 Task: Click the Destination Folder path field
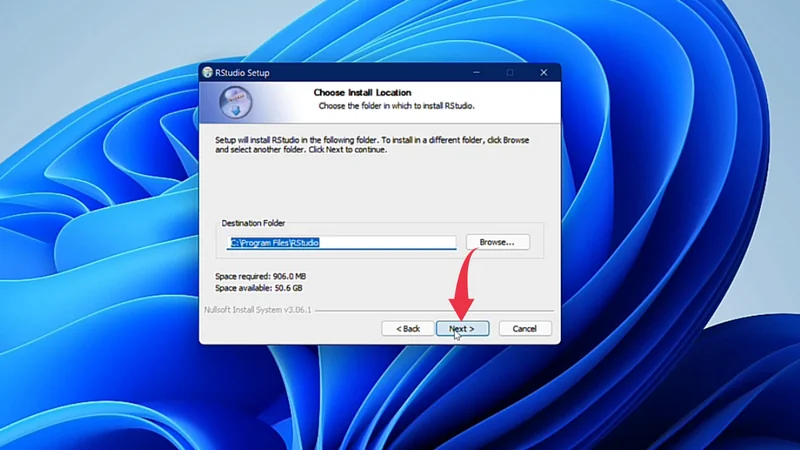[340, 242]
